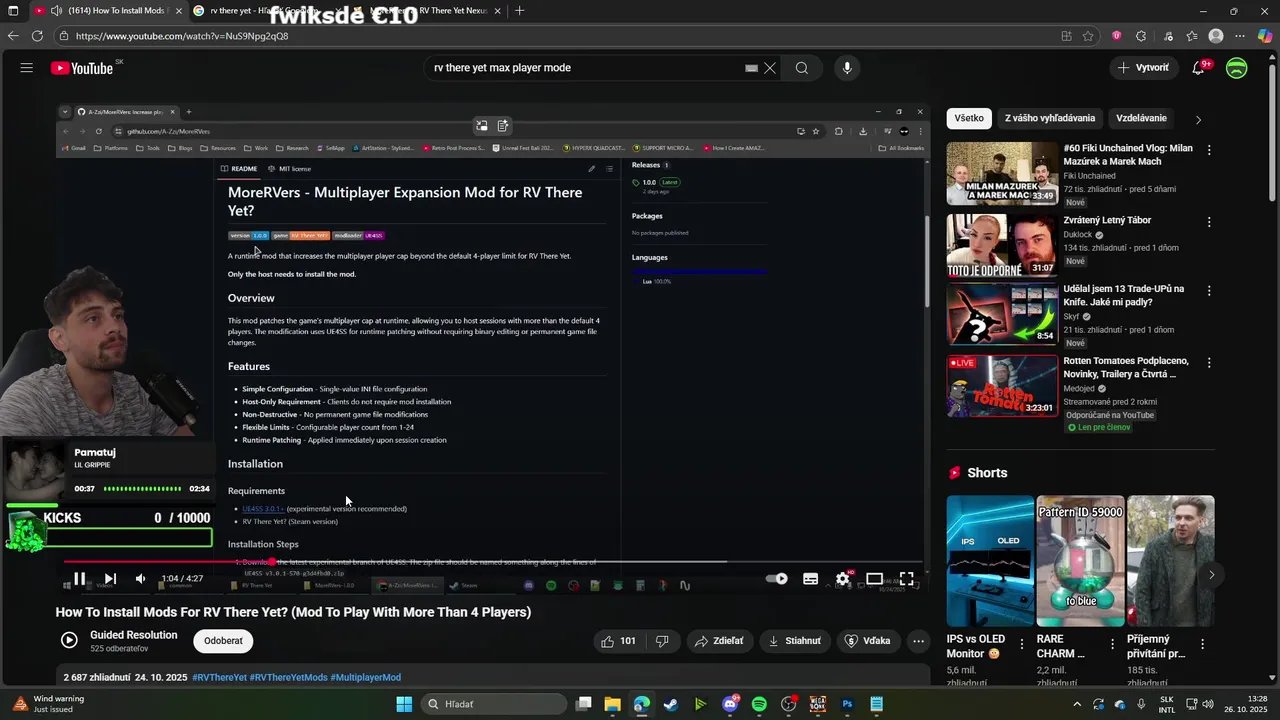Viewport: 1280px width, 720px height.
Task: Open IPS vs OLED Monitor short
Action: [x=990, y=561]
